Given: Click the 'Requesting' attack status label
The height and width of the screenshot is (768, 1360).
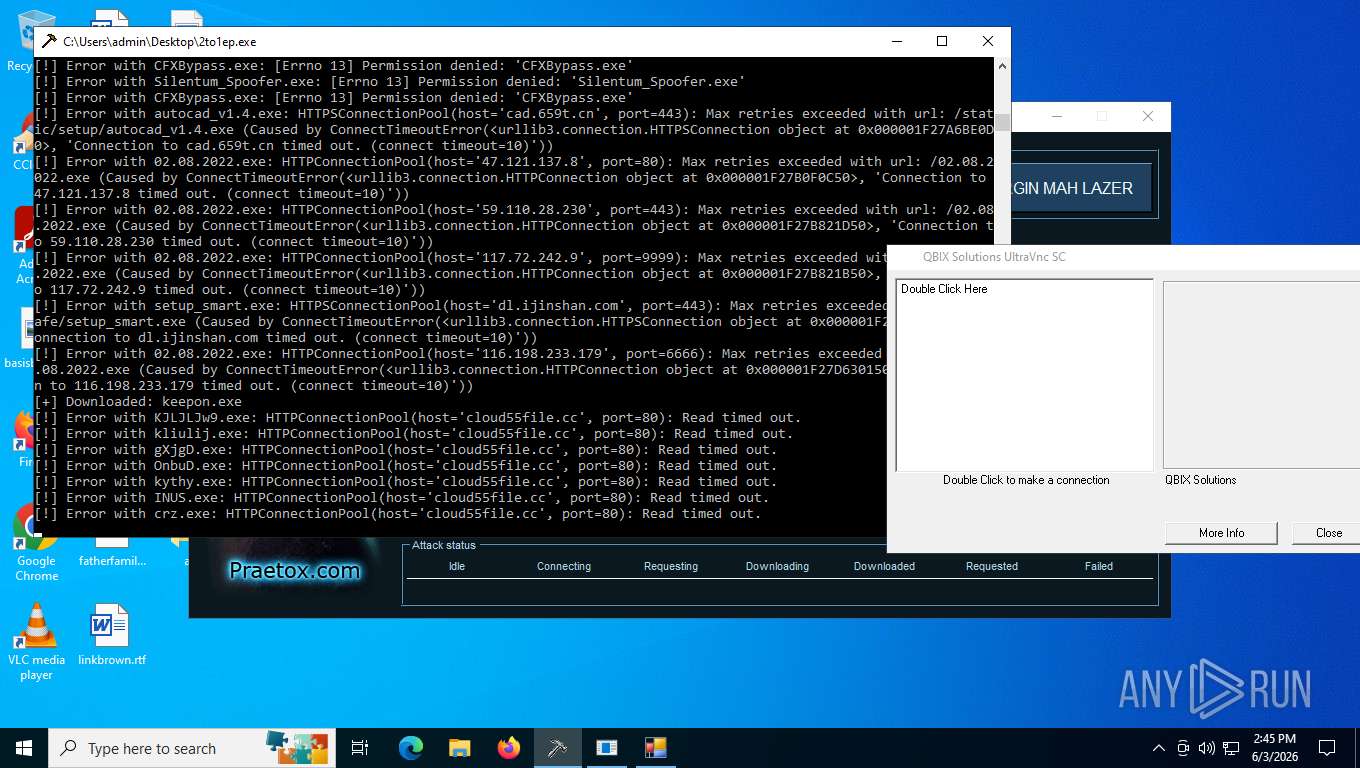Looking at the screenshot, I should (671, 566).
